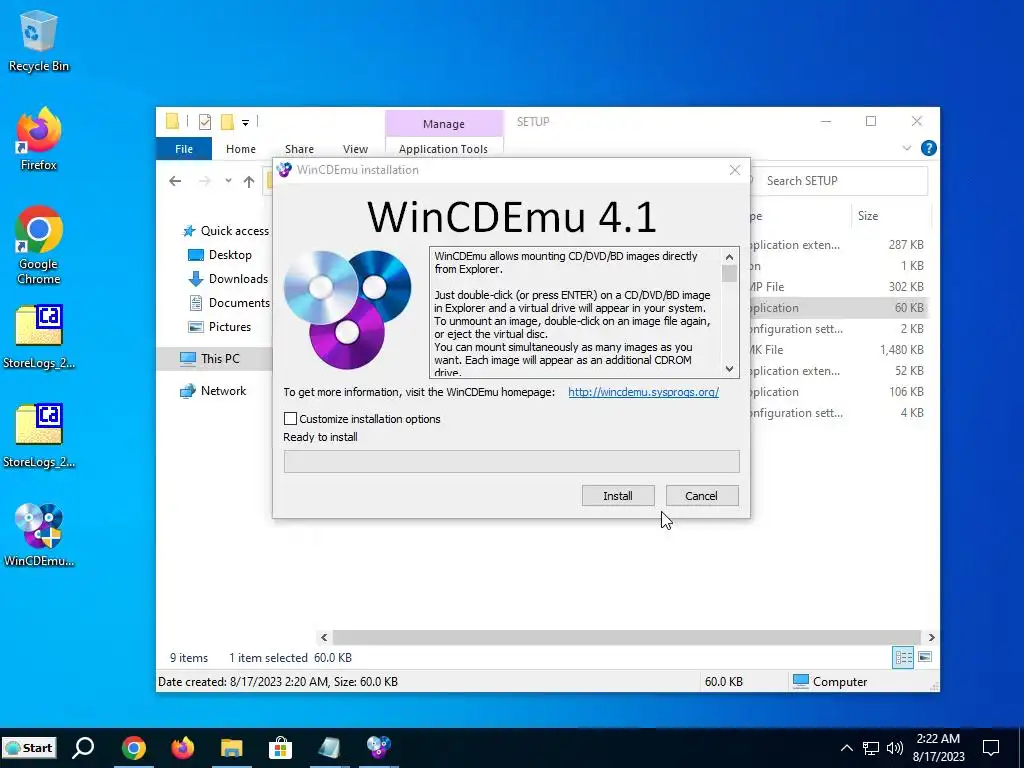Image resolution: width=1024 pixels, height=768 pixels.
Task: Open the File menu in Explorer
Action: pyautogui.click(x=184, y=149)
